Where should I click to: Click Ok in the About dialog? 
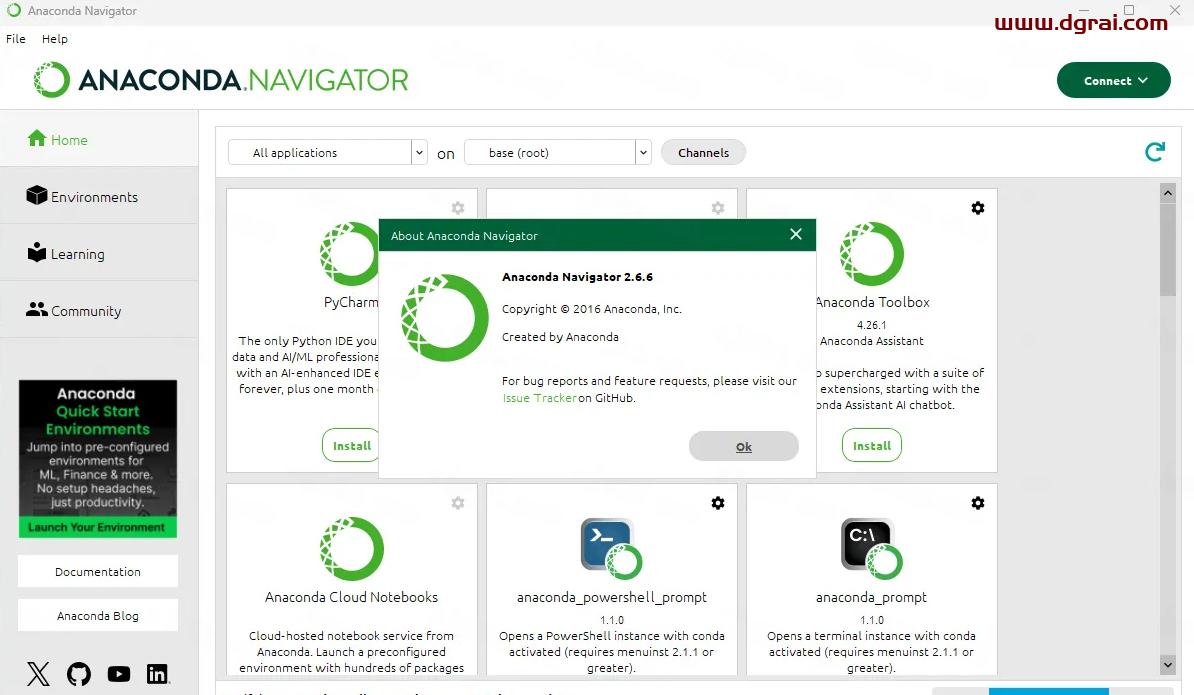point(744,446)
